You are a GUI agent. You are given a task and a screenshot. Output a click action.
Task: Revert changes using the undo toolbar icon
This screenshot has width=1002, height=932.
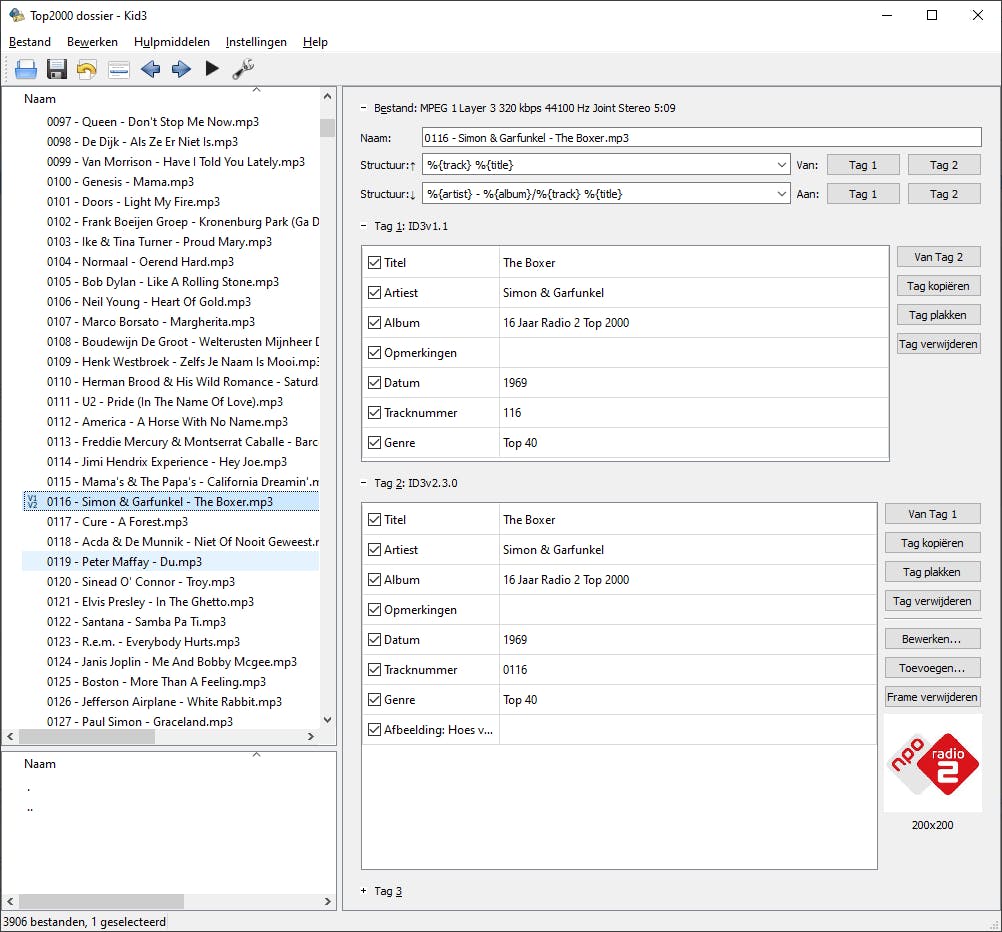tap(87, 69)
